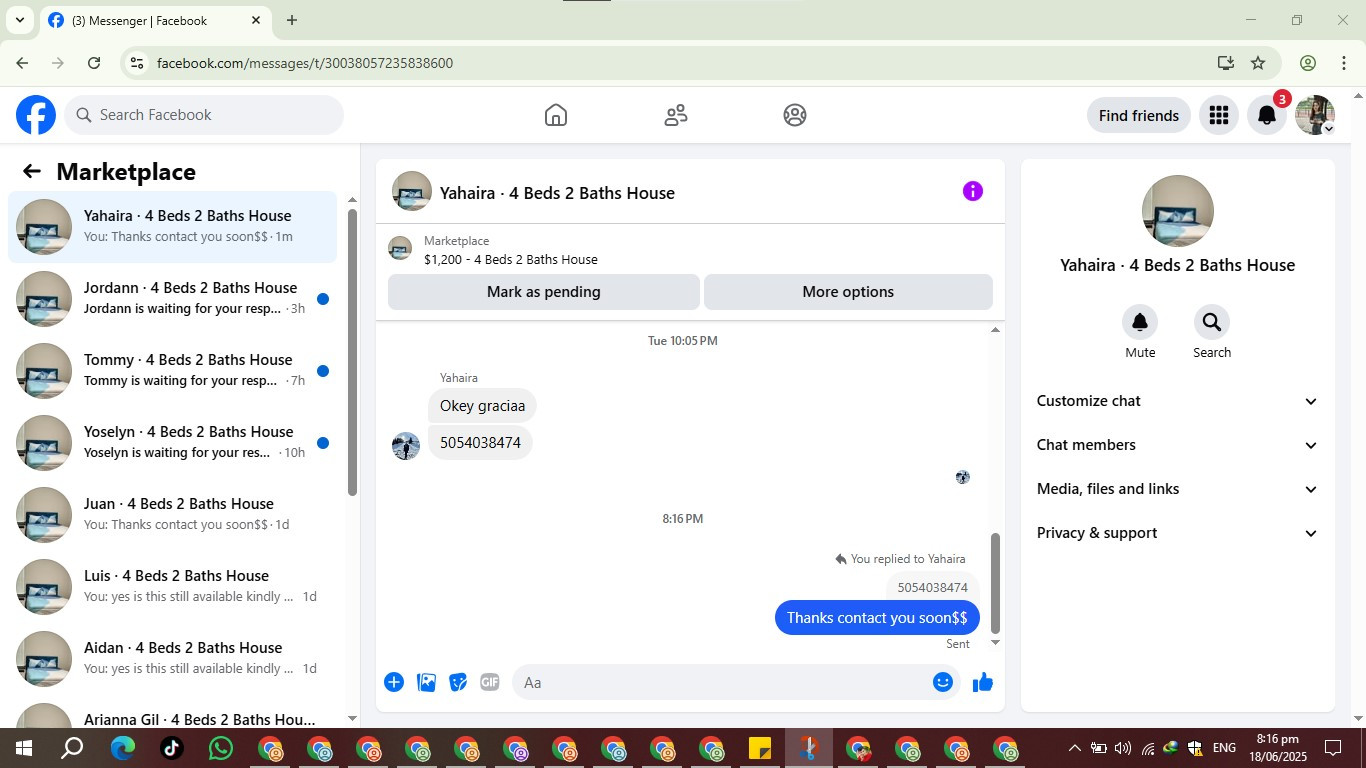Reload the page with the refresh icon
This screenshot has height=768, width=1366.
coord(94,63)
